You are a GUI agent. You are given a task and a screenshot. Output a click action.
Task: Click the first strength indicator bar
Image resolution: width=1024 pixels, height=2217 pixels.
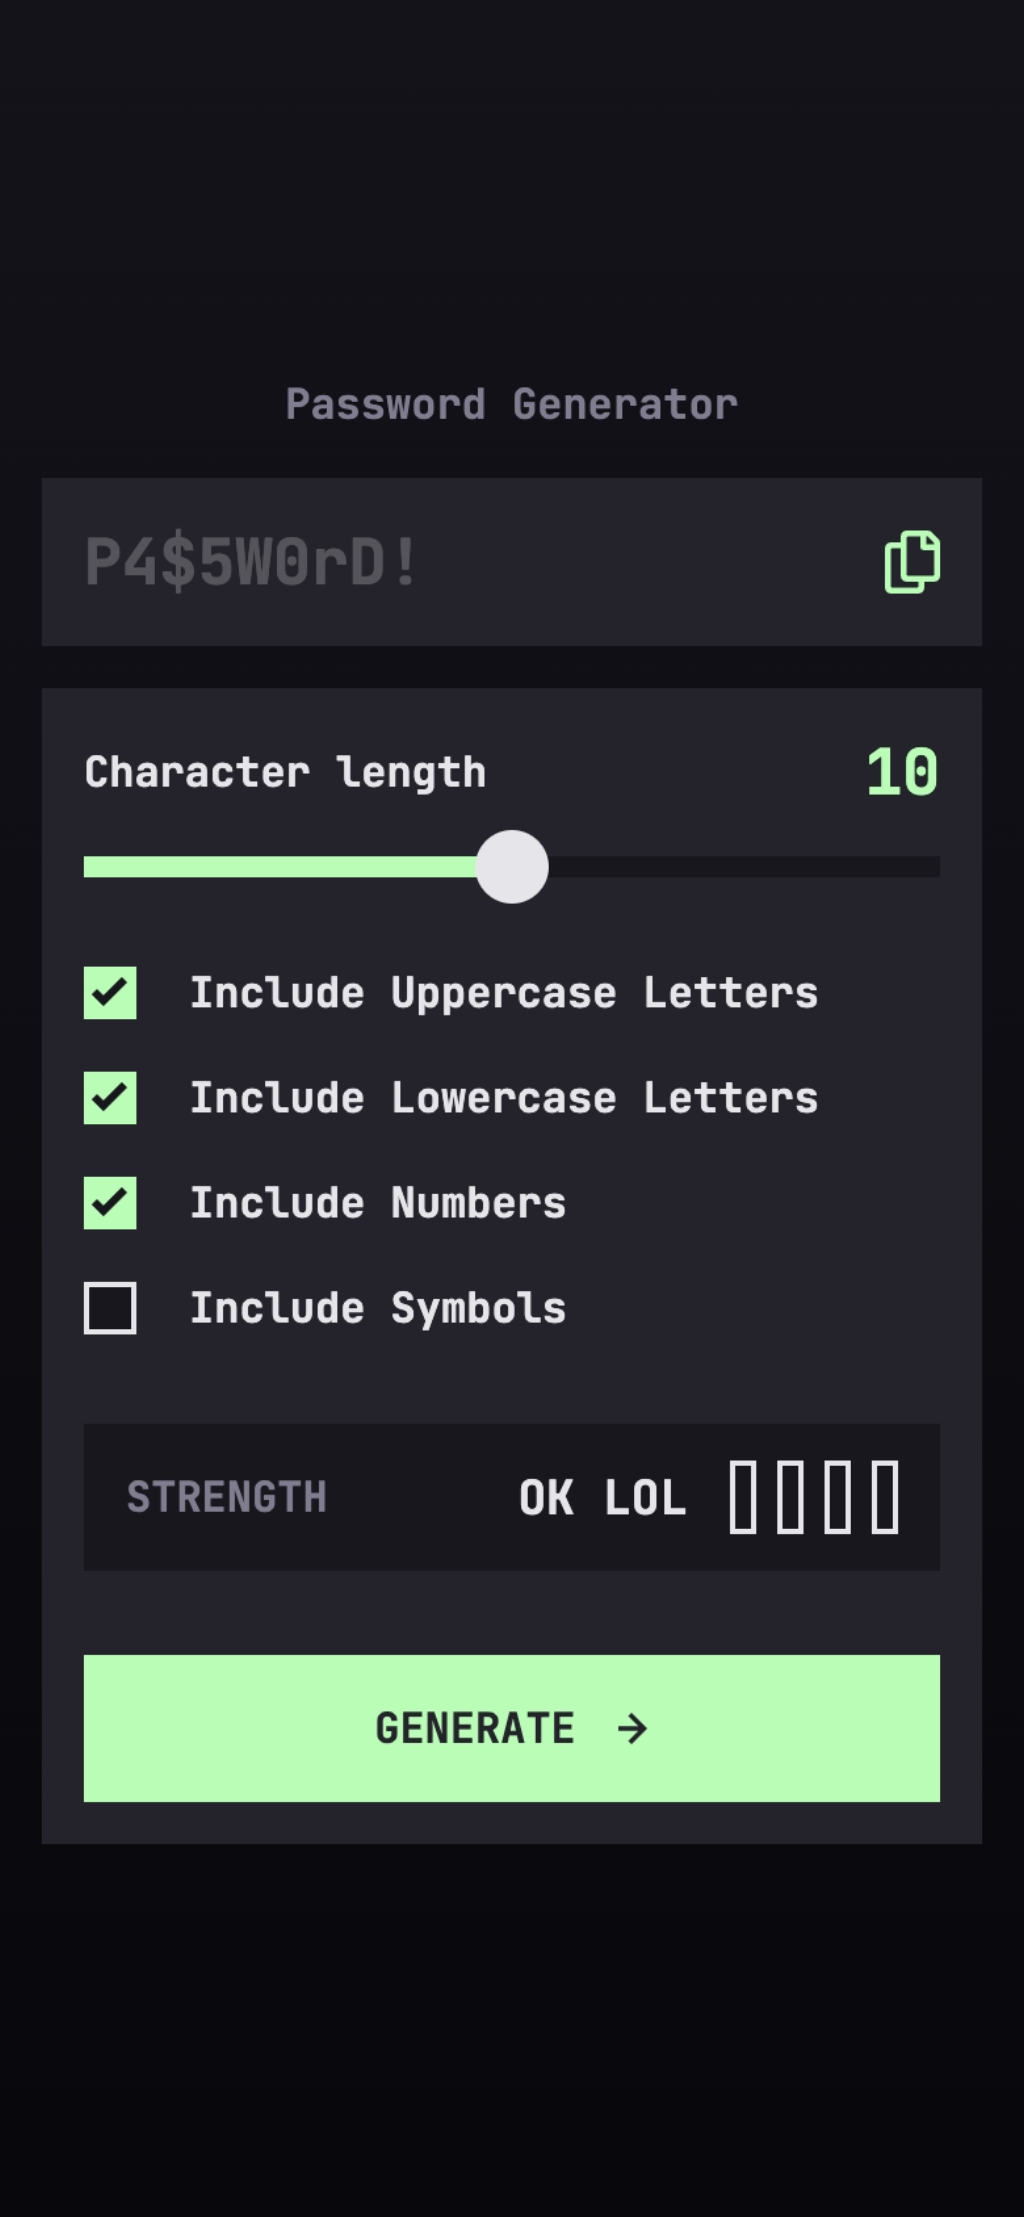[743, 1496]
